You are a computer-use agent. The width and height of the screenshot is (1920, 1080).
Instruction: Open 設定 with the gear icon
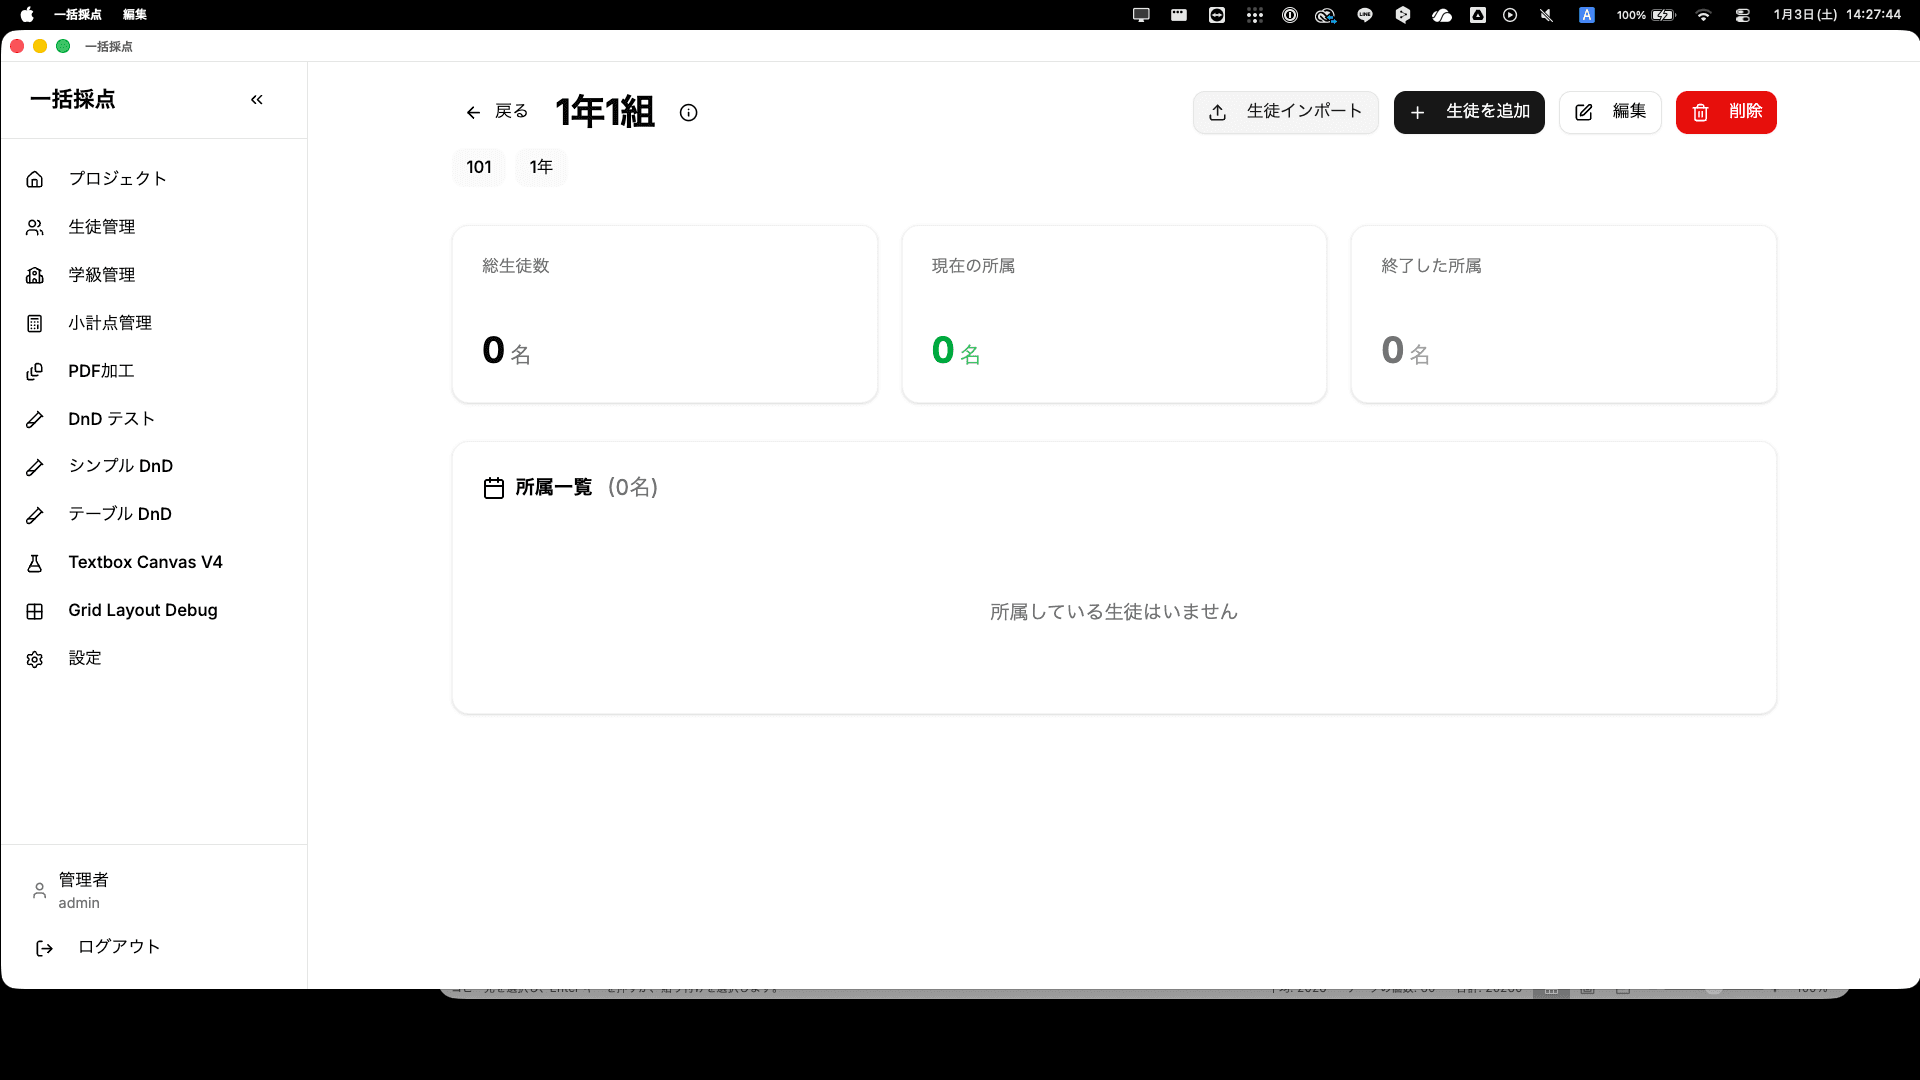coord(35,658)
